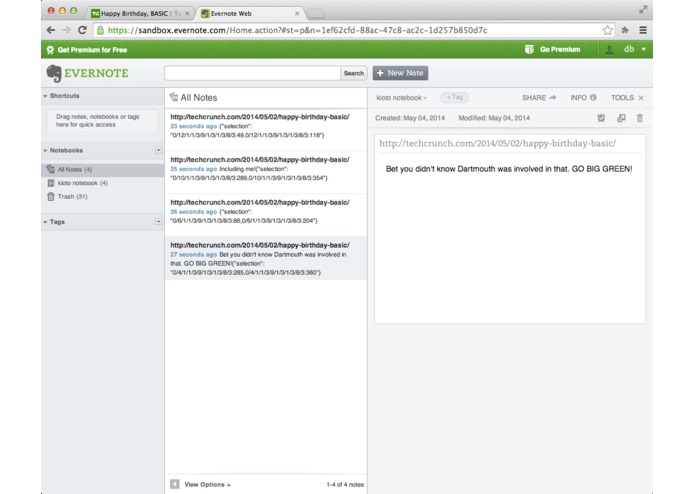Add a tag with + Tag button

[x=454, y=97]
